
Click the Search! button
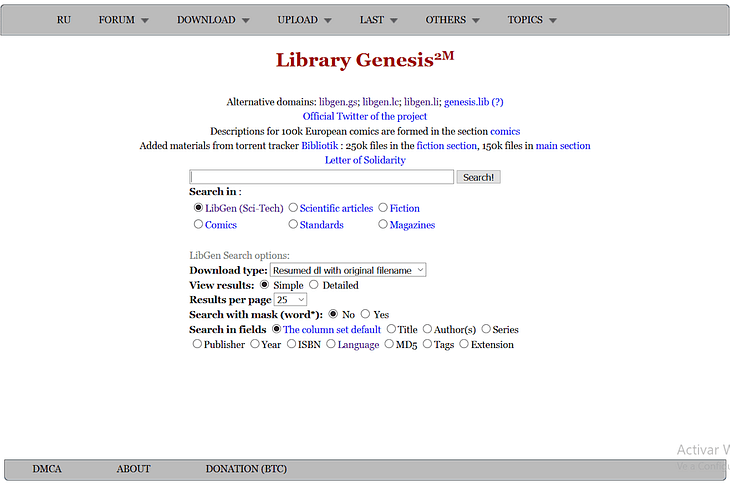pos(479,177)
